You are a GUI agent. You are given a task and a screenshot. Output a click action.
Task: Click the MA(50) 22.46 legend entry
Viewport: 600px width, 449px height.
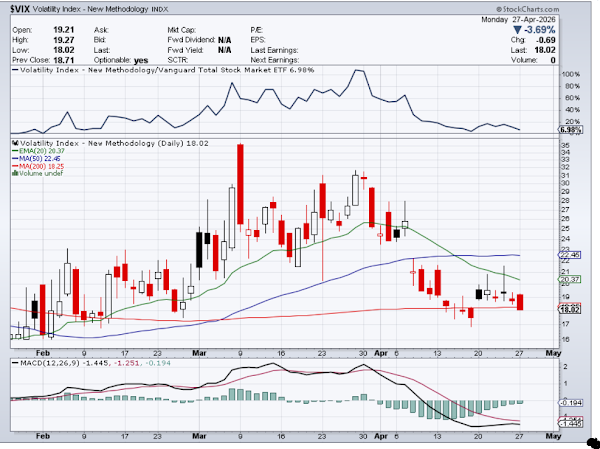36,158
